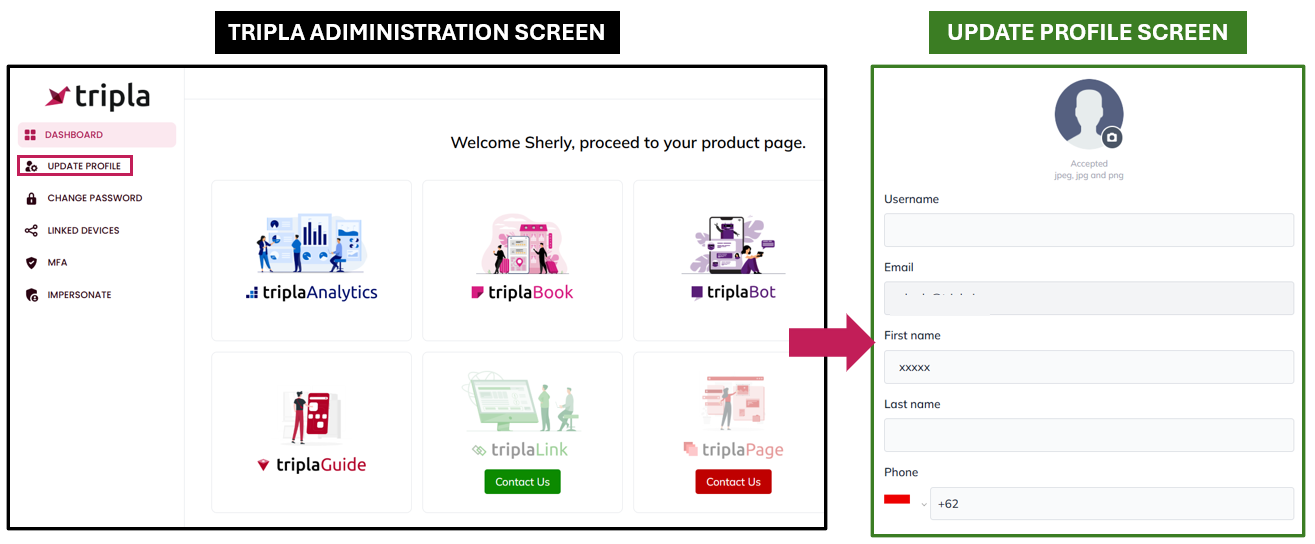This screenshot has height=544, width=1315.
Task: Click the MFA shield icon
Action: click(31, 263)
